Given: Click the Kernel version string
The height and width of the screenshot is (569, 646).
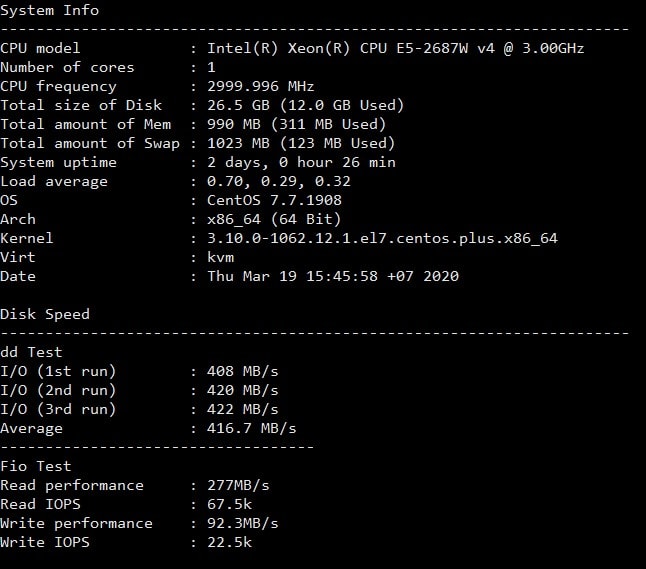Looking at the screenshot, I should point(382,238).
